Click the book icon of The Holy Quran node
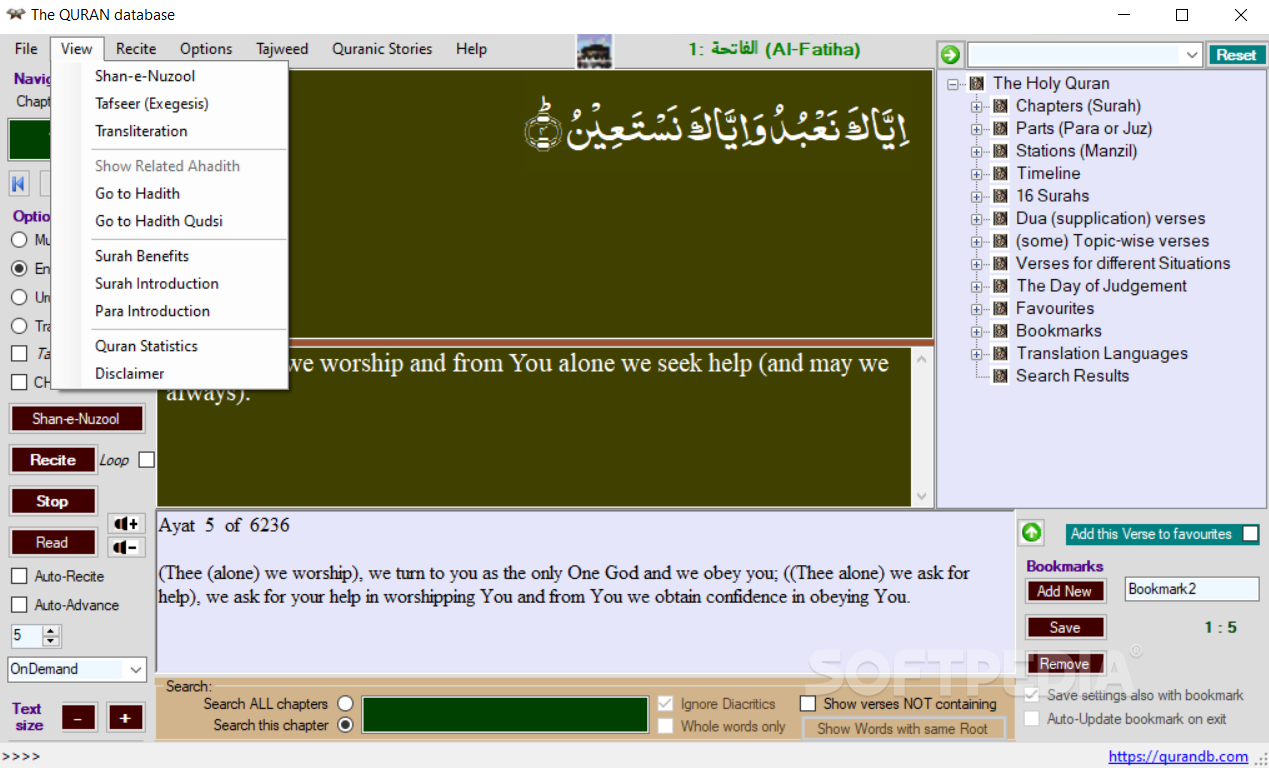The image size is (1269, 768). click(x=977, y=83)
